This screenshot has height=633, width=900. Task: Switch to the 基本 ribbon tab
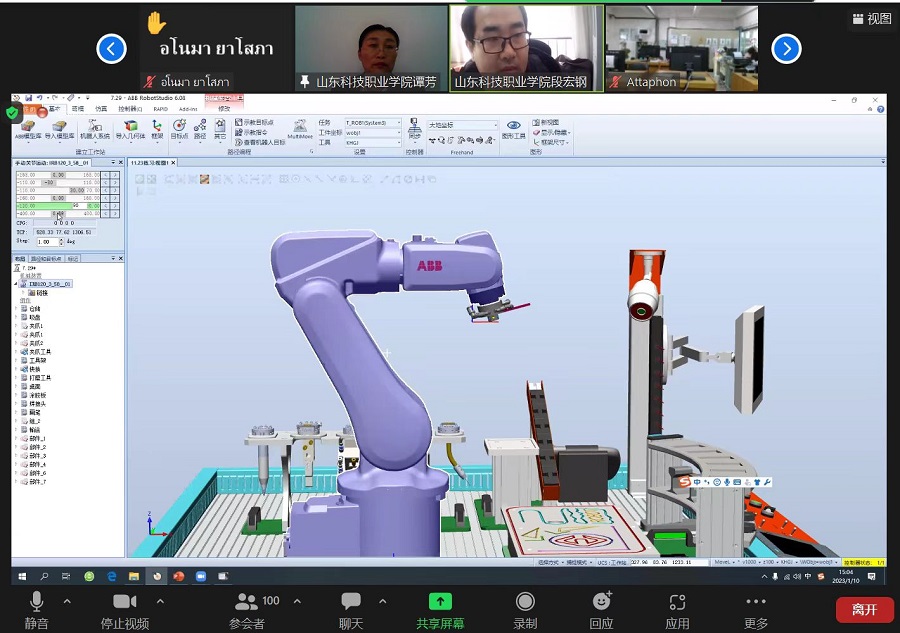coord(54,108)
